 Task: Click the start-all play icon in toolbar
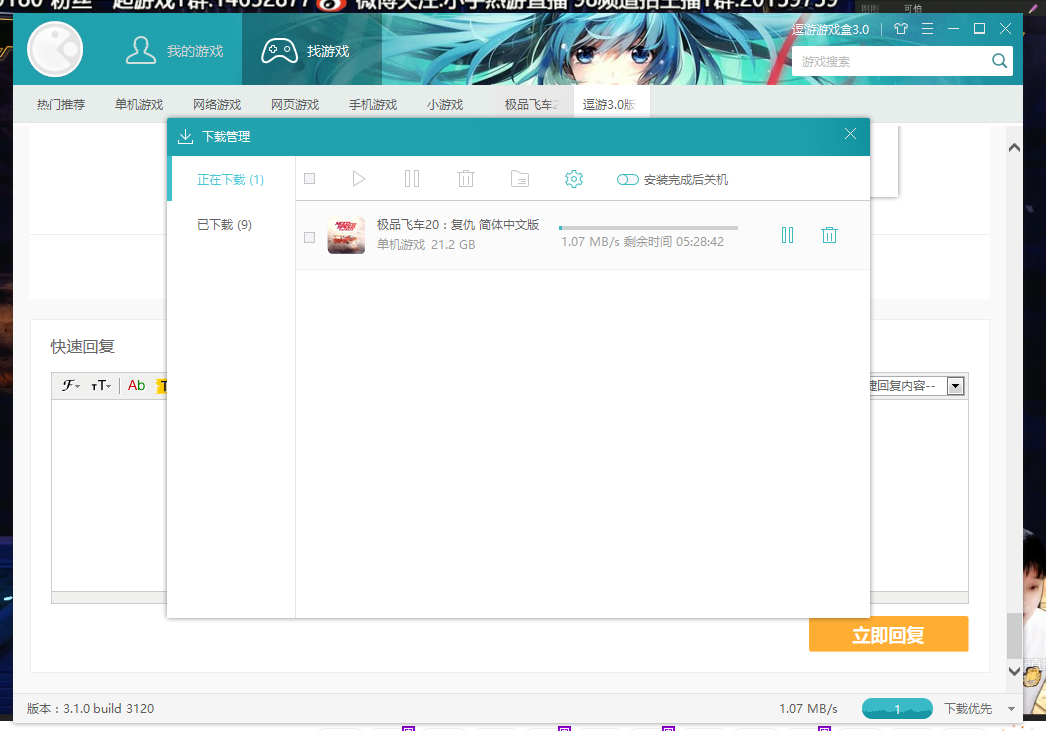tap(358, 179)
